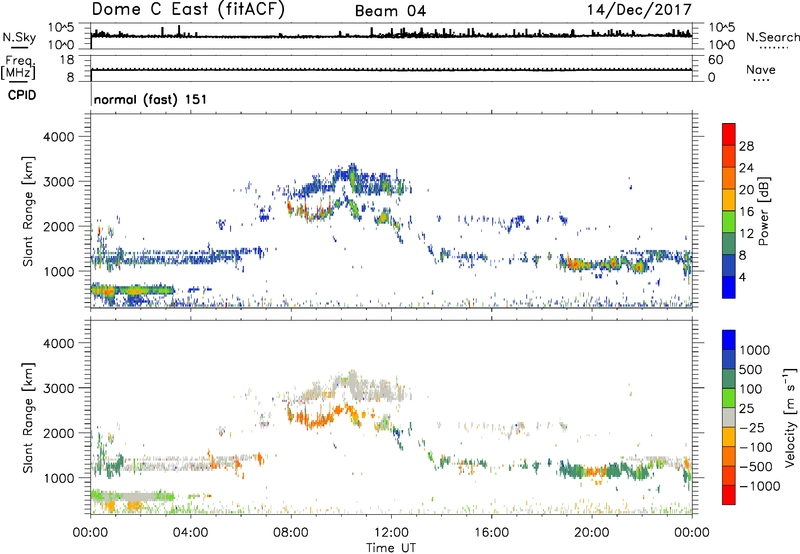Click the '60' tick on the Nave axis
Screen dimensions: 800x554
[x=715, y=60]
